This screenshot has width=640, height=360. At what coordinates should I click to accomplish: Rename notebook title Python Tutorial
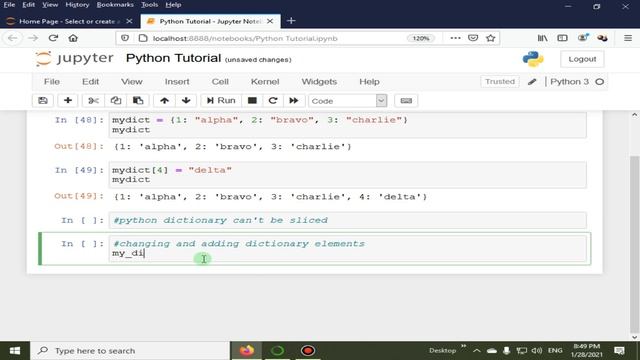(x=173, y=58)
